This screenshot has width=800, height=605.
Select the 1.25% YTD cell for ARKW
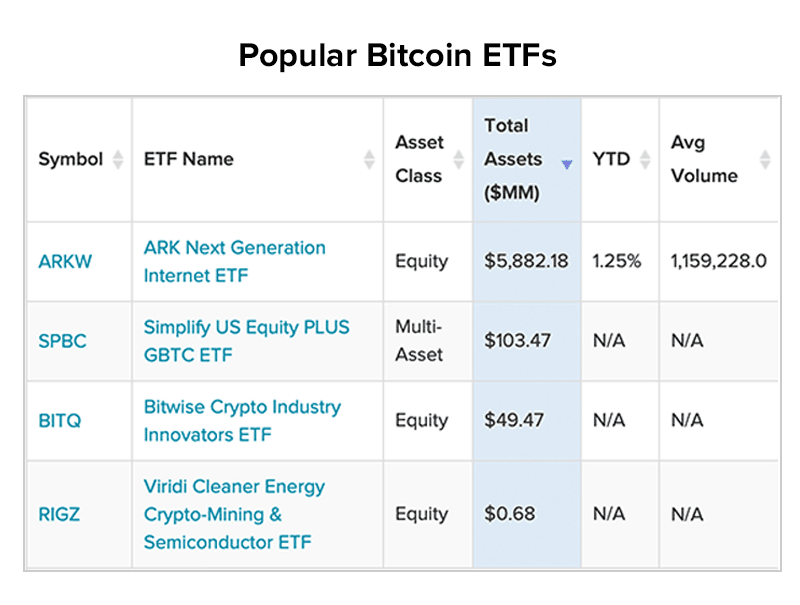pyautogui.click(x=617, y=261)
